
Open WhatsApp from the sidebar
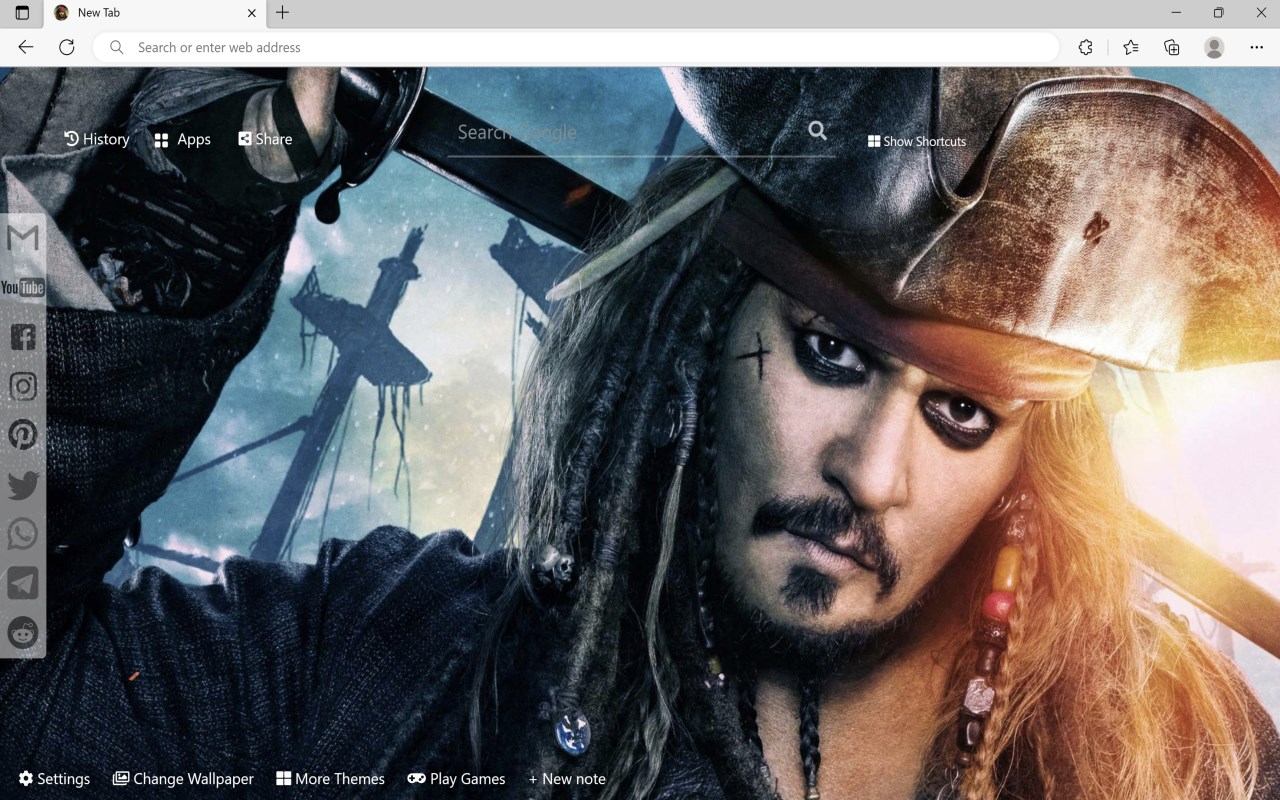[23, 534]
